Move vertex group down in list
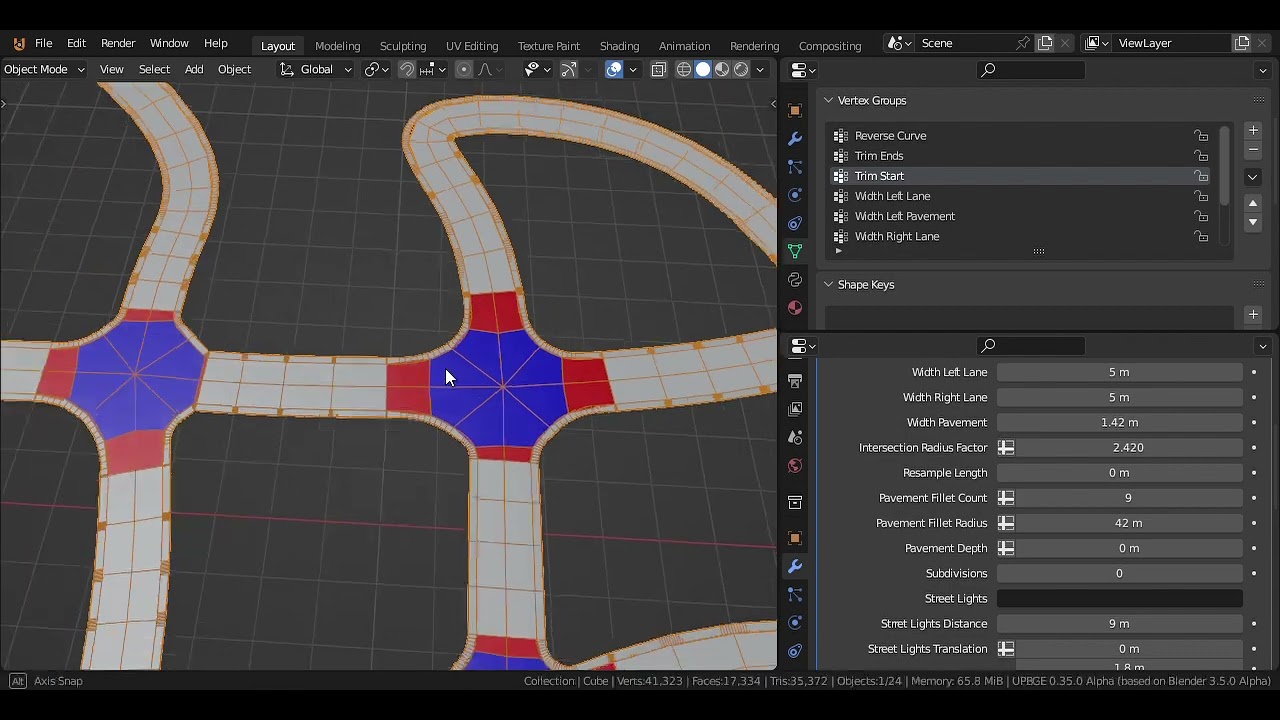This screenshot has height=720, width=1280. click(1253, 223)
